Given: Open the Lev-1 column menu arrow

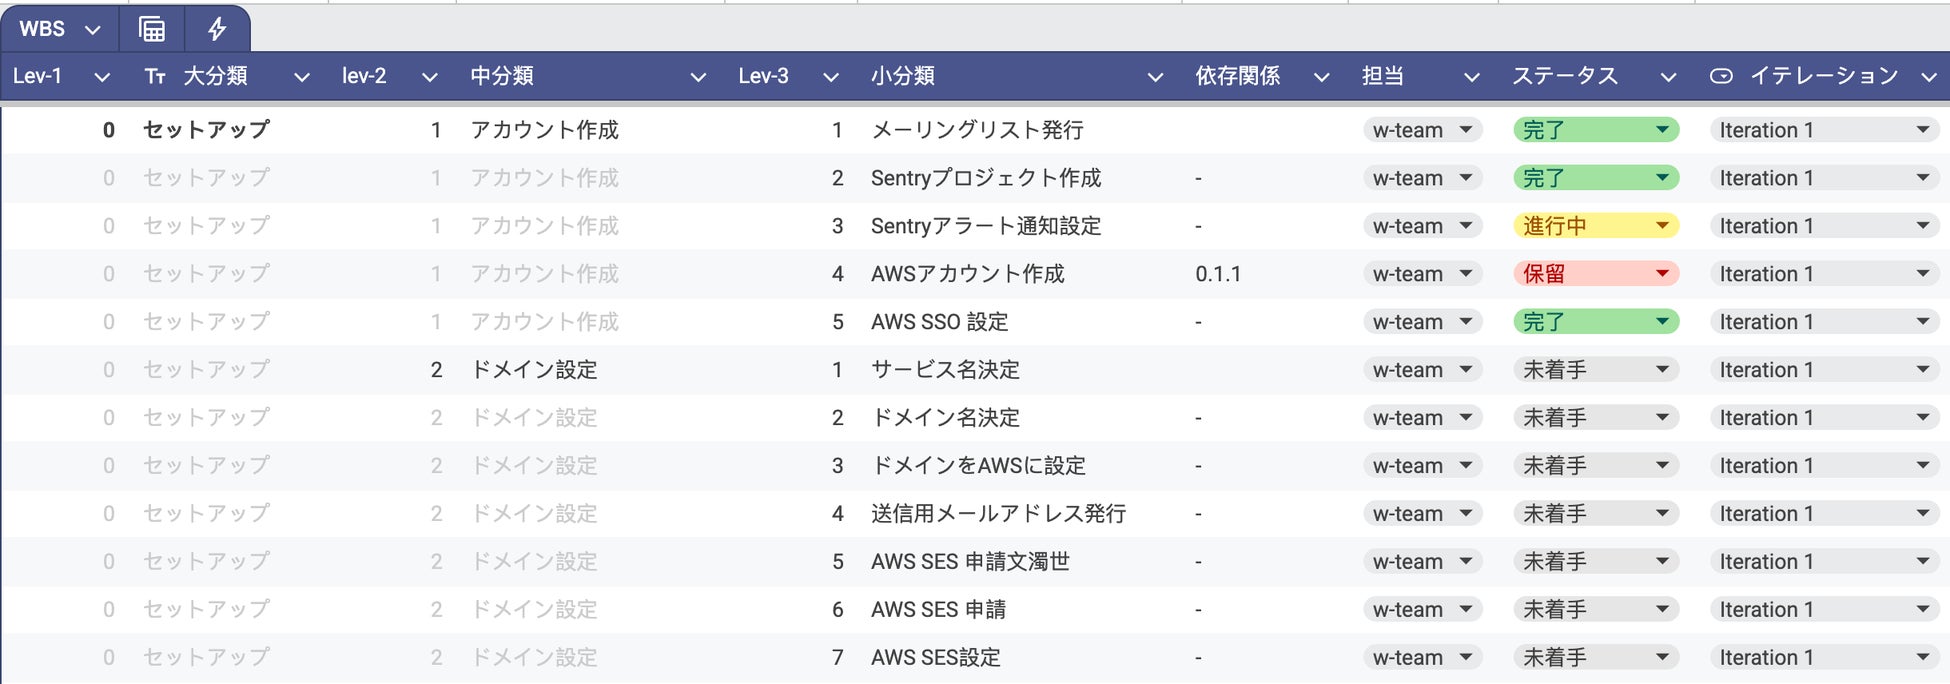Looking at the screenshot, I should pos(101,77).
